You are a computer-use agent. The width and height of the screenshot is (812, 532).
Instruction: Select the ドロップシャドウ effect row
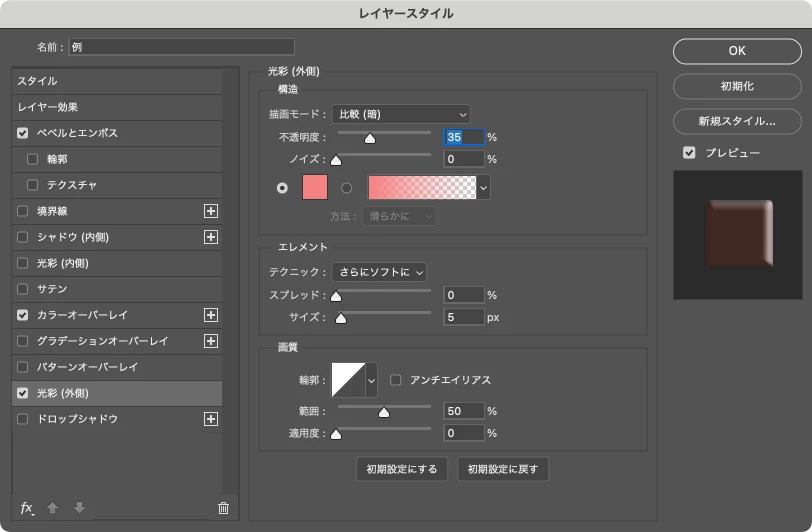(x=117, y=419)
